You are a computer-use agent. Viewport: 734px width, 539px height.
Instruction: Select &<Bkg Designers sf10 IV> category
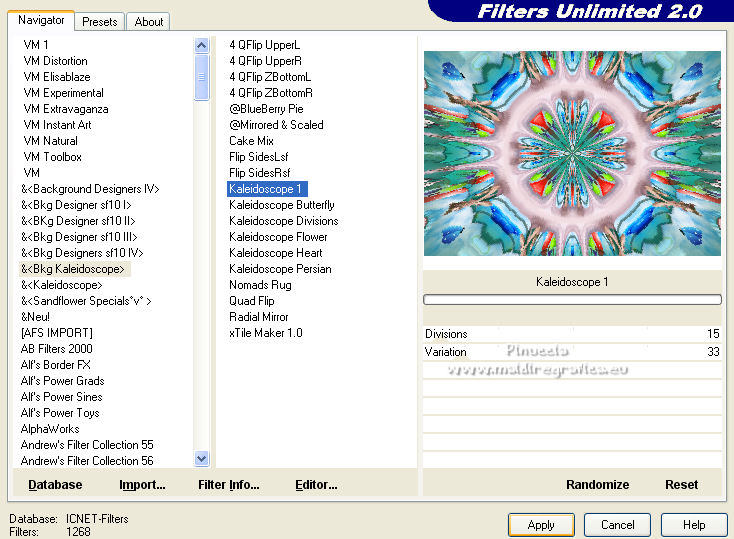(x=82, y=253)
